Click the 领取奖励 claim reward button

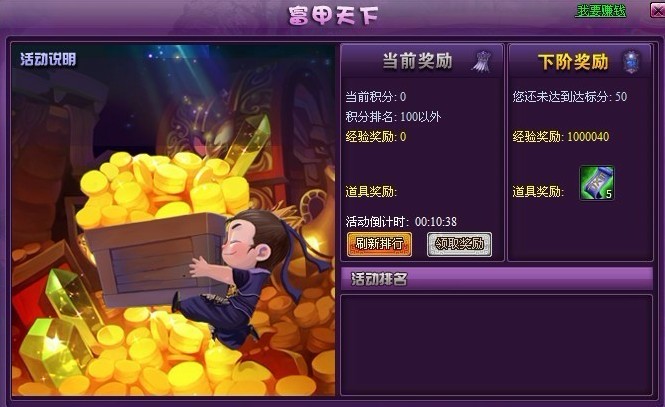point(459,244)
